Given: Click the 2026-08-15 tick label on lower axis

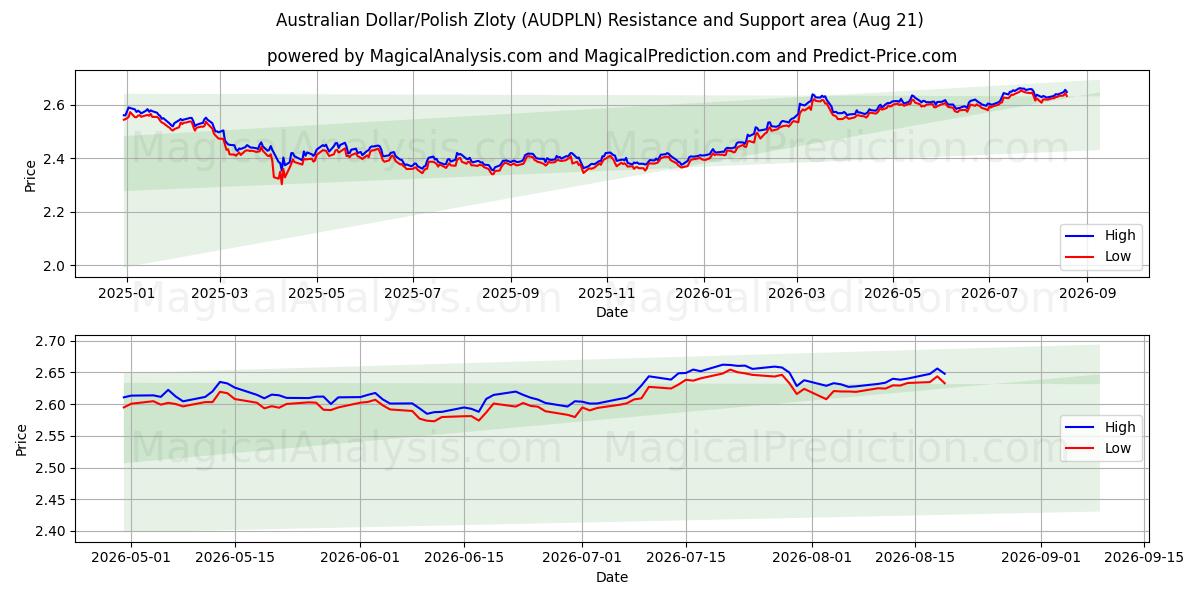Looking at the screenshot, I should point(916,559).
